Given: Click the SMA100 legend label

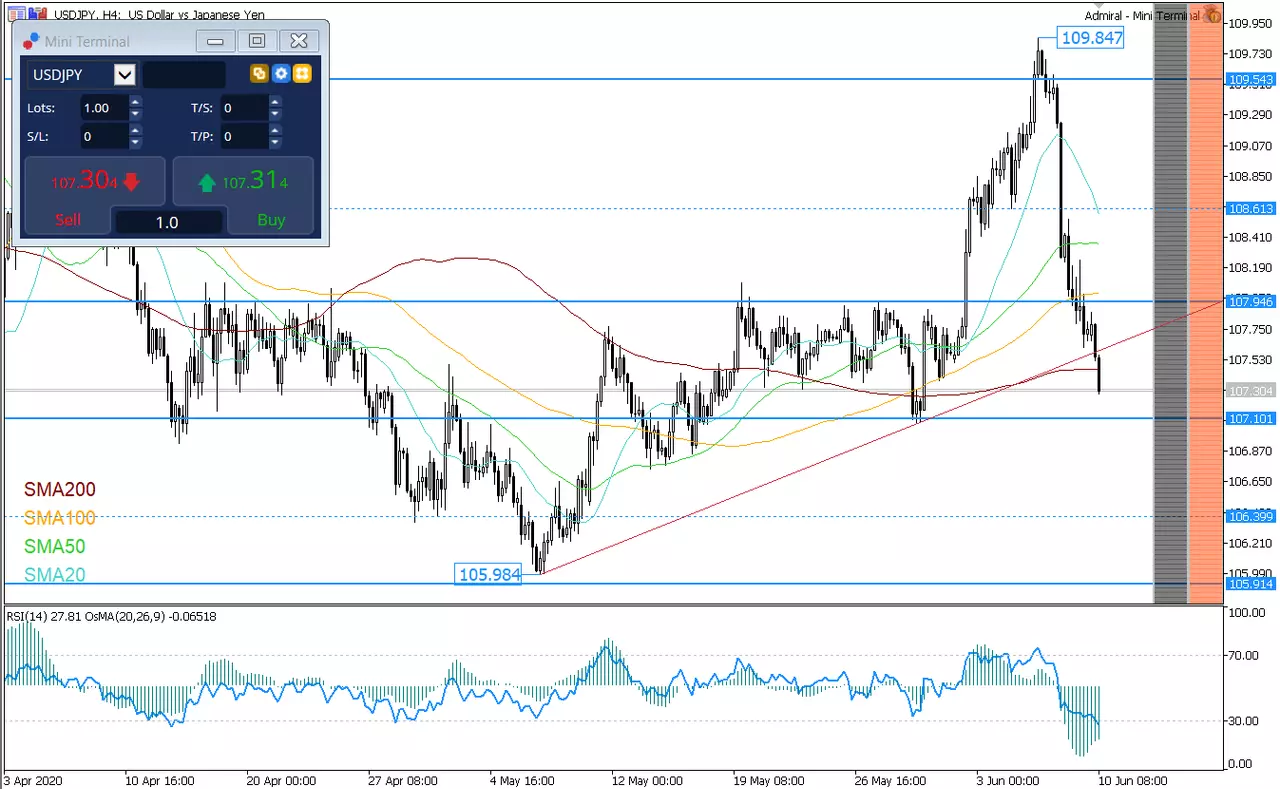Looking at the screenshot, I should 59,518.
